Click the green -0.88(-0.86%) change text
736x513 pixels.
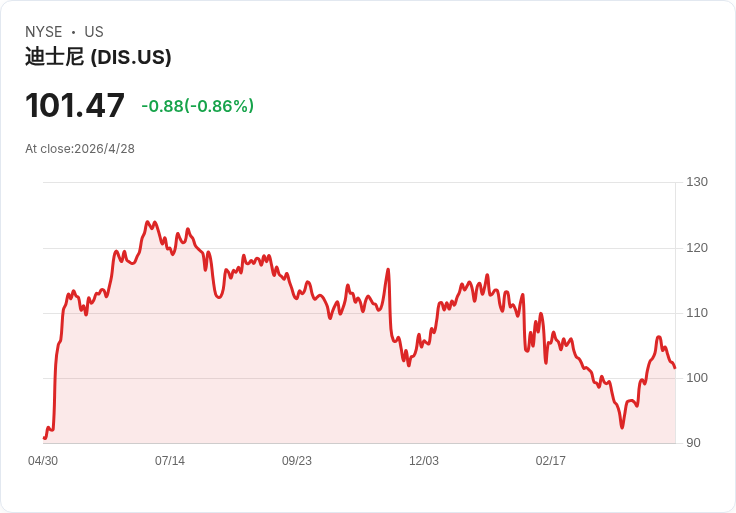click(197, 106)
